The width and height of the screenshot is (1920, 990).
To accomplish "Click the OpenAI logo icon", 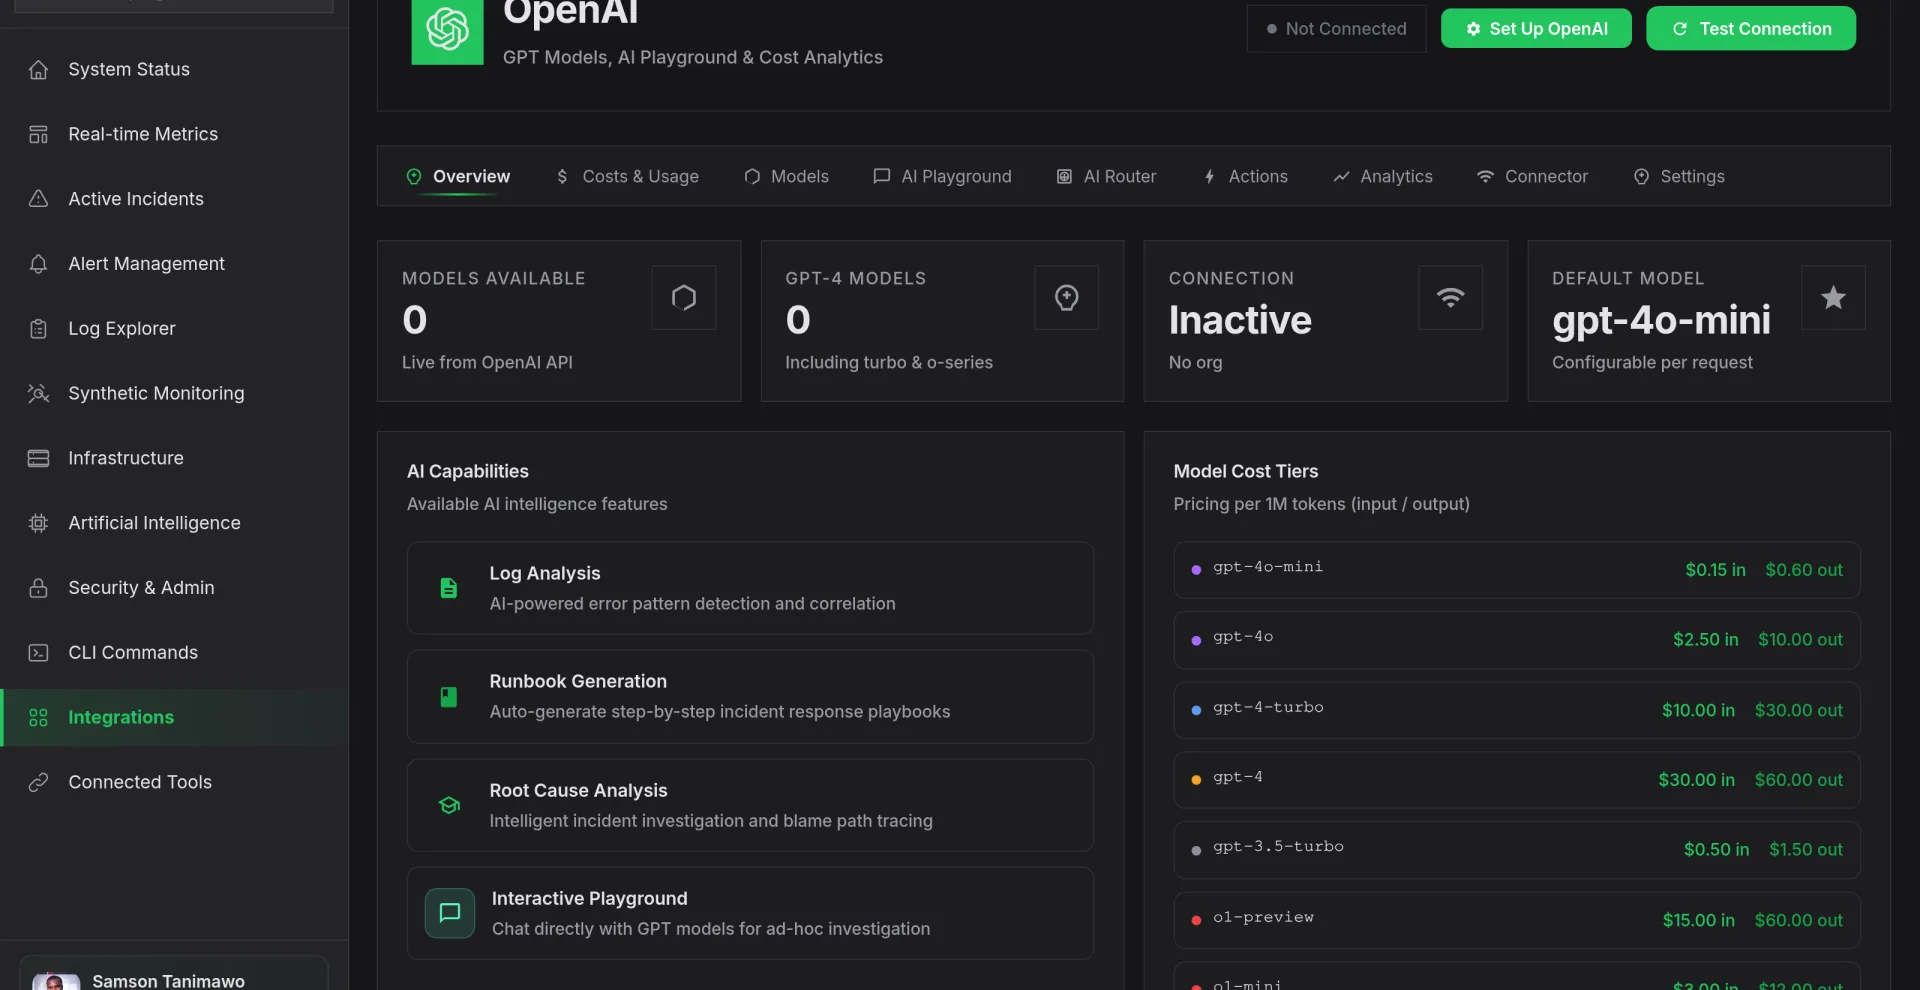I will [x=447, y=30].
